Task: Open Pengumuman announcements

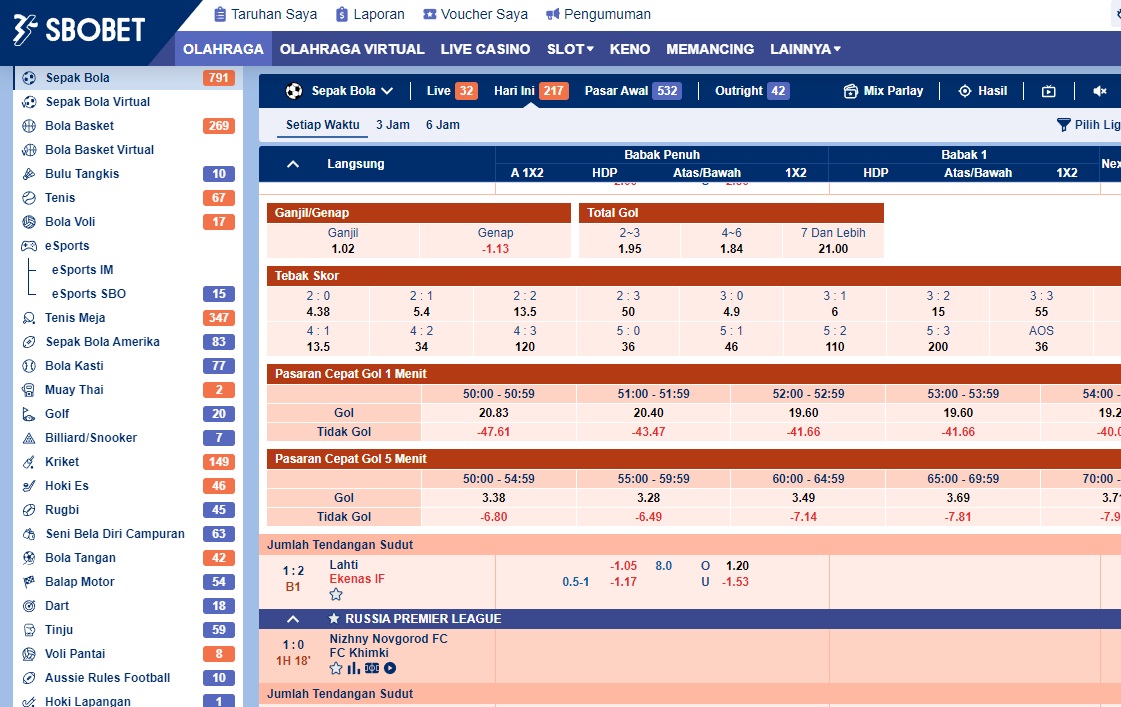Action: (x=598, y=14)
